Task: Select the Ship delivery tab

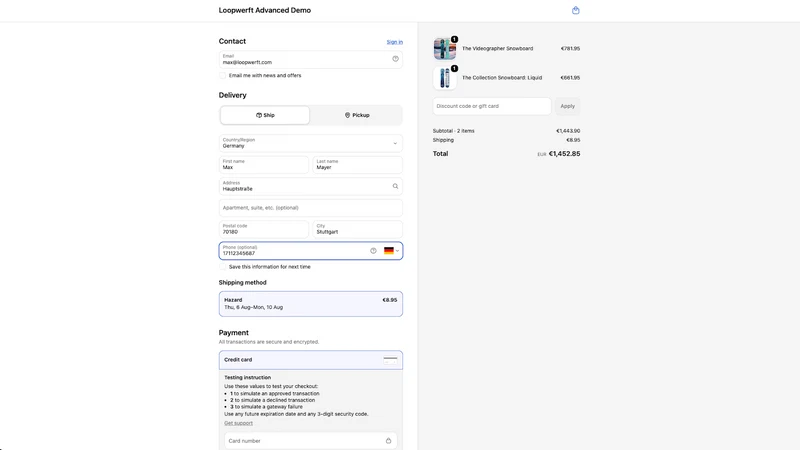Action: click(x=265, y=115)
